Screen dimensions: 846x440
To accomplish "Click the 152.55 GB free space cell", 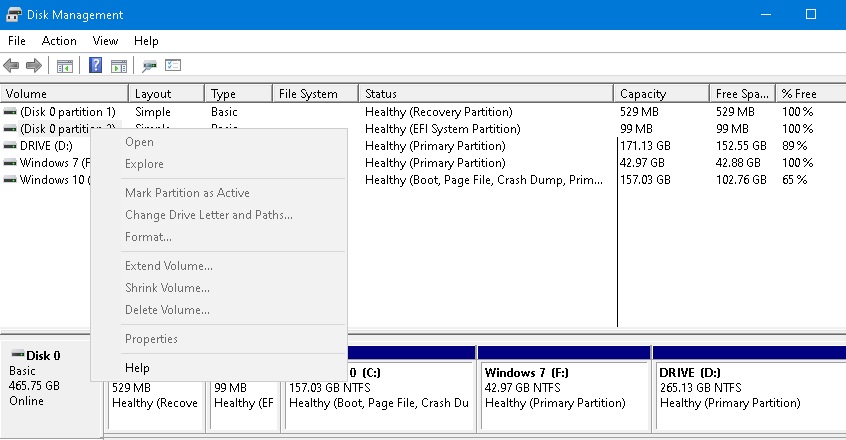I will coord(741,146).
